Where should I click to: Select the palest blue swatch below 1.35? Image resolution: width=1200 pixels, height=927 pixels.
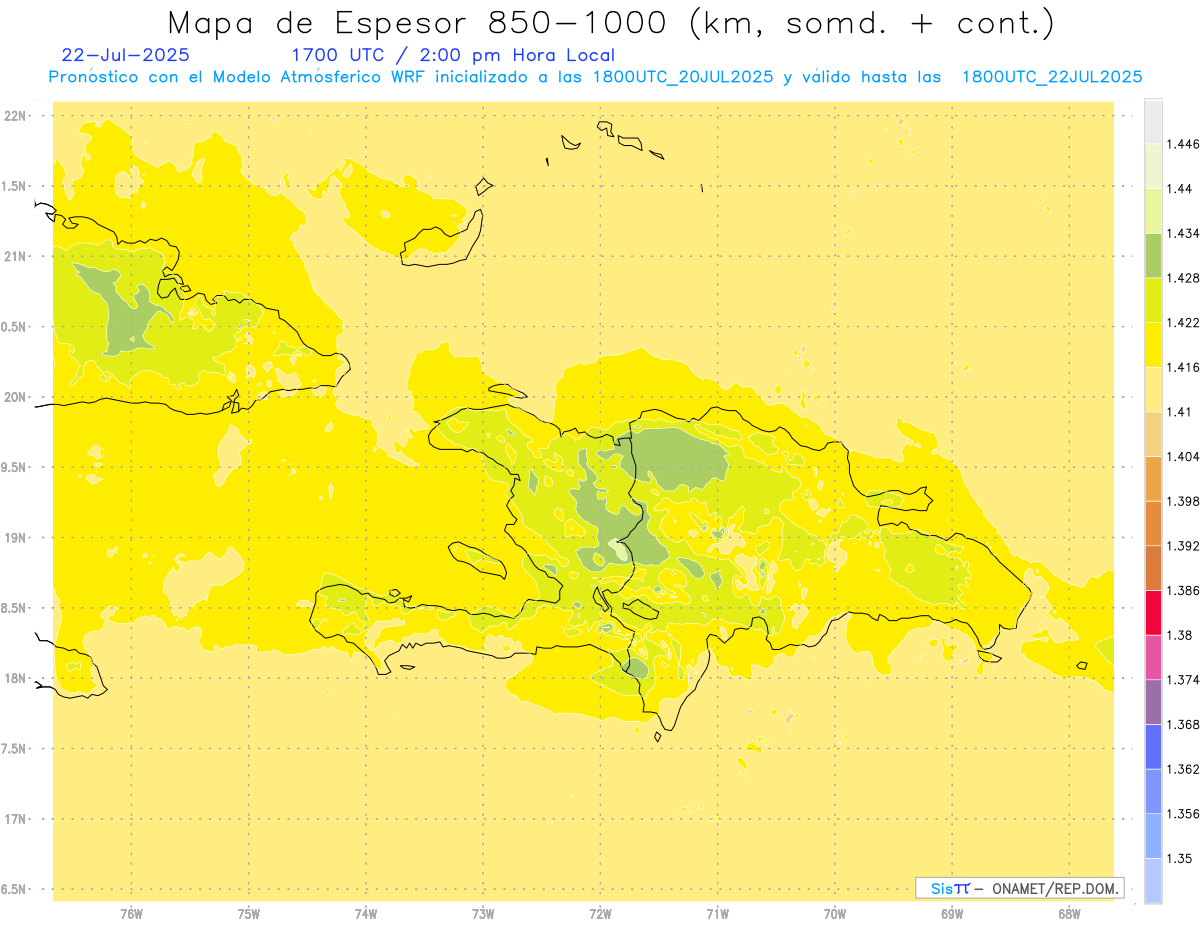[1153, 880]
